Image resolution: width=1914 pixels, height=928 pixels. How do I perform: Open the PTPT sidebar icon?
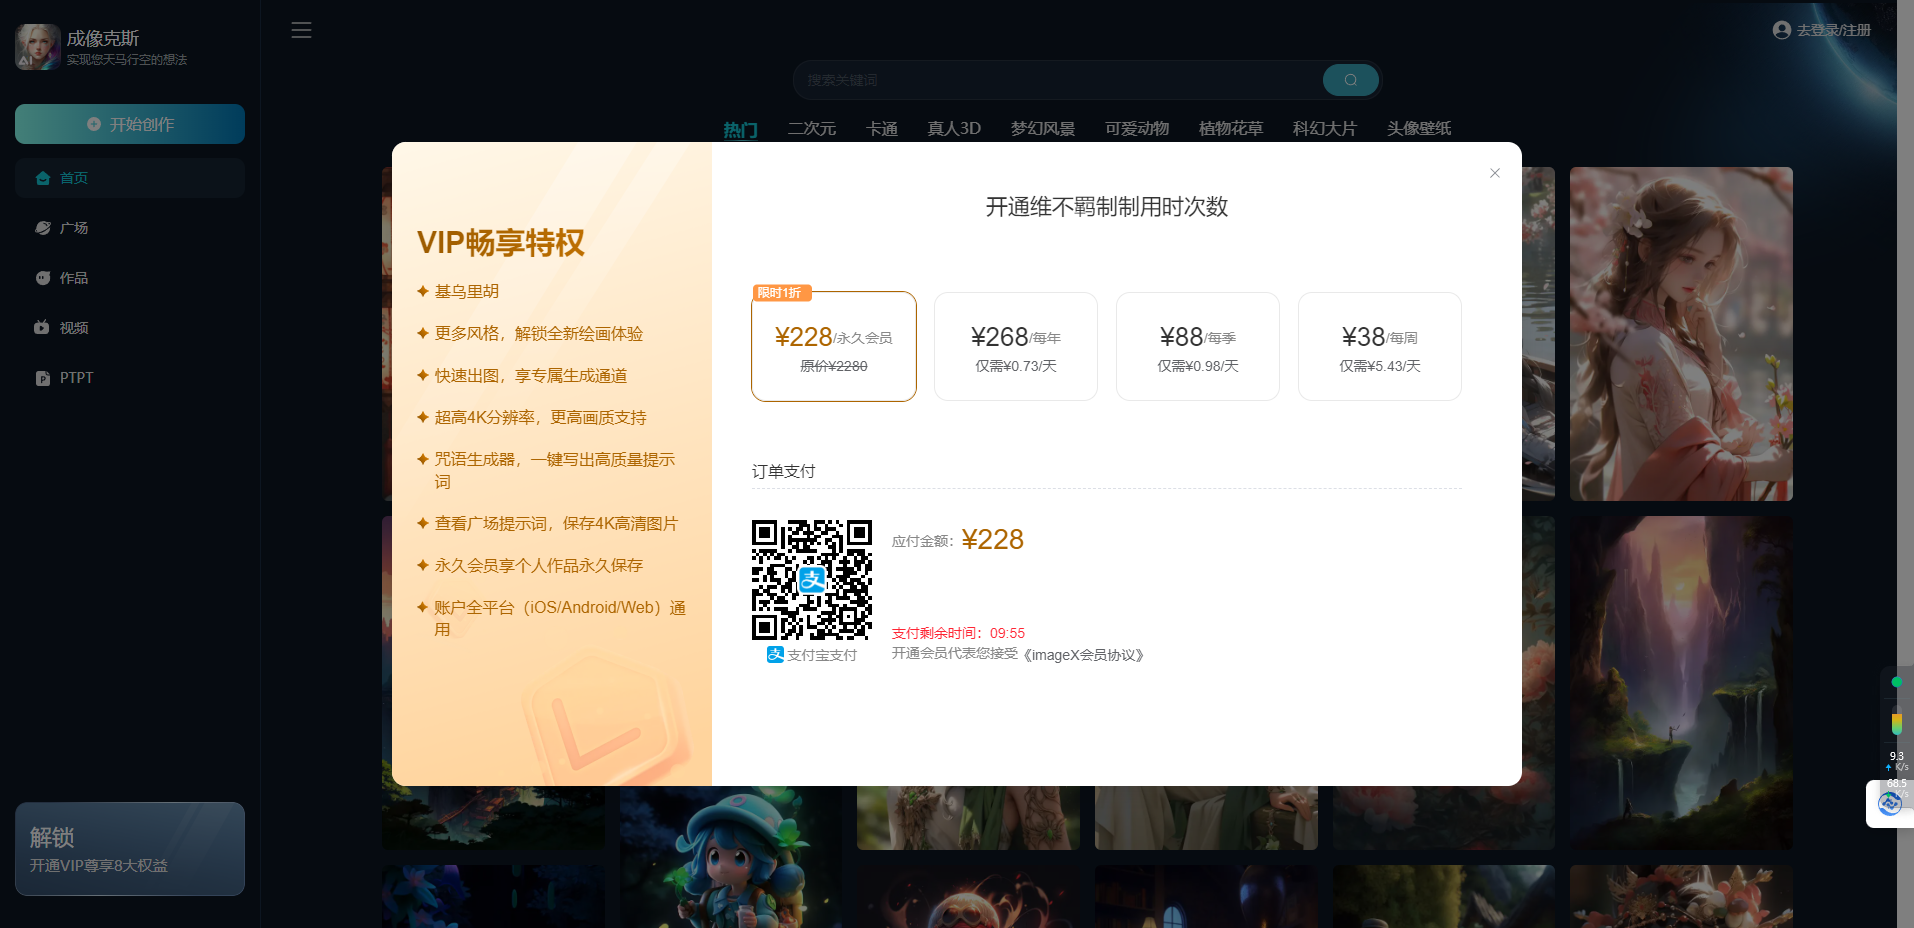click(x=42, y=377)
